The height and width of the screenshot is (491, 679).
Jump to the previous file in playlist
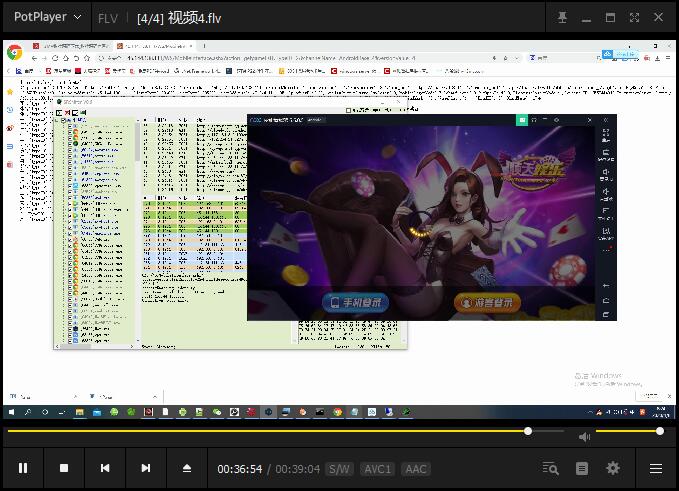tap(105, 468)
